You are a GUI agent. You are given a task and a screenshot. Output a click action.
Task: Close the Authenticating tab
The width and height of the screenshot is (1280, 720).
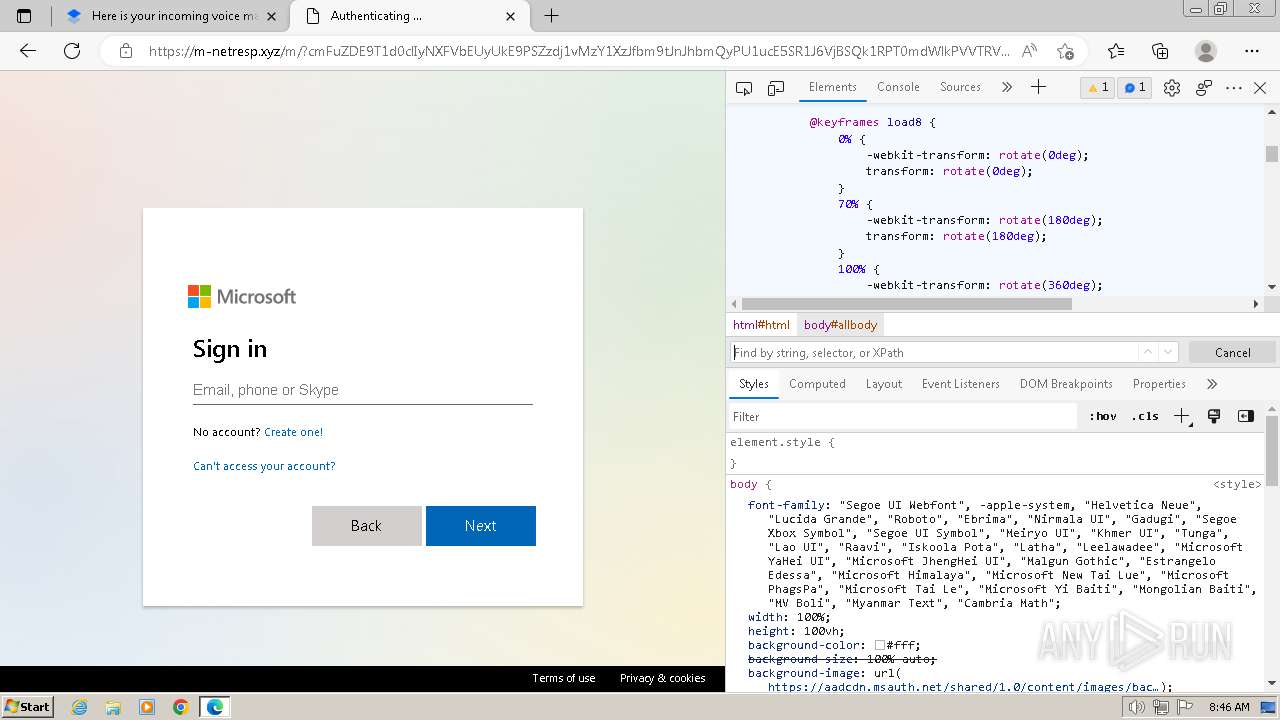pyautogui.click(x=511, y=16)
